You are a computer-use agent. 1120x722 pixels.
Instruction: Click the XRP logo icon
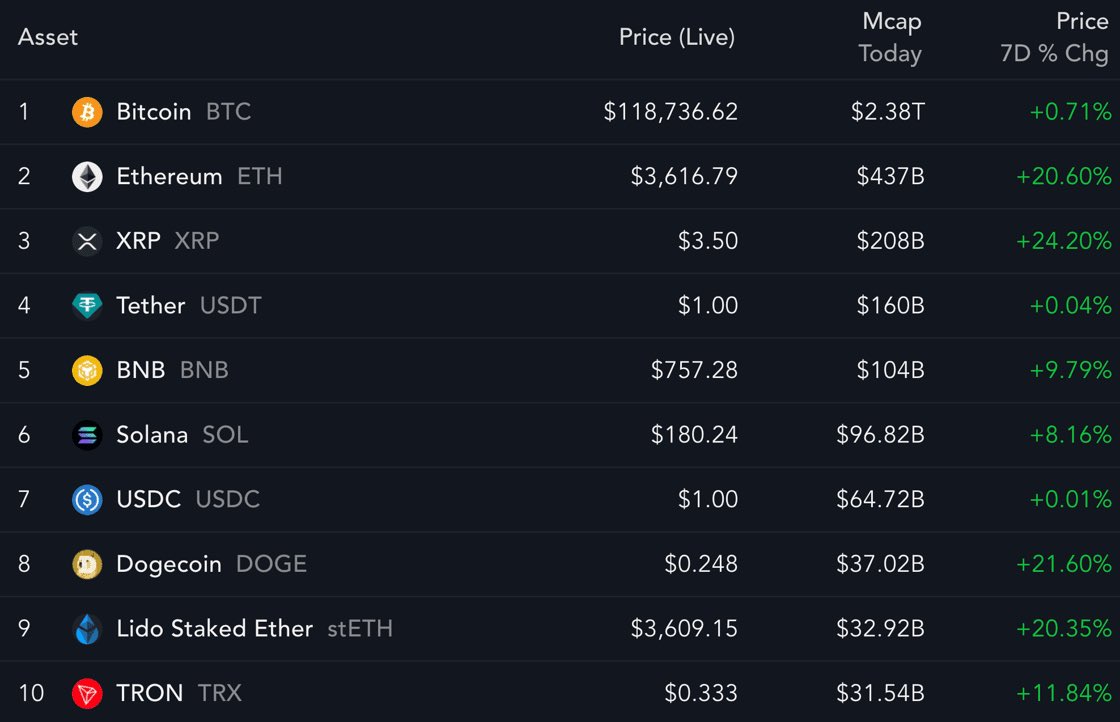(x=87, y=241)
